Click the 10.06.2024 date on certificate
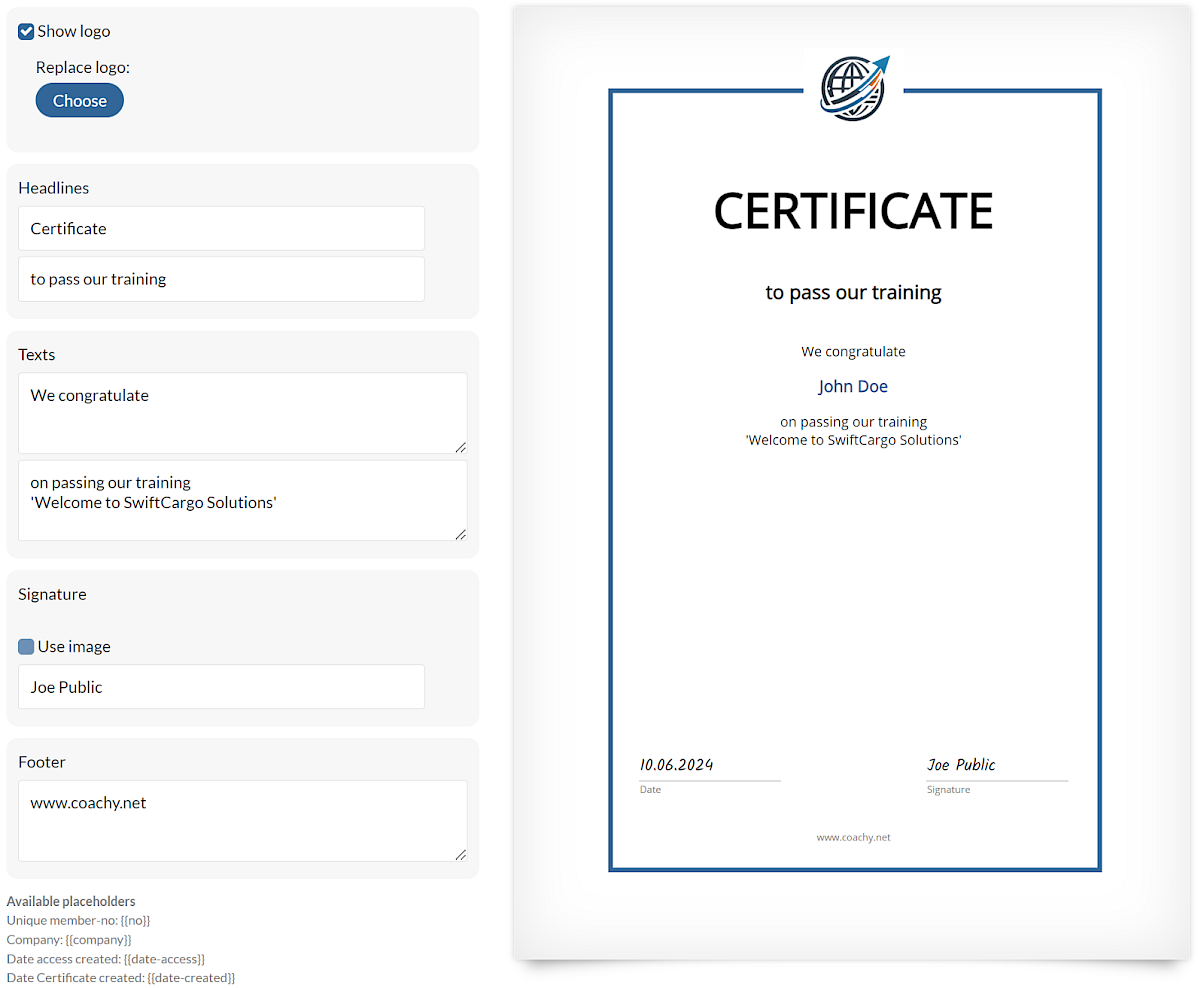1204x988 pixels. tap(677, 765)
